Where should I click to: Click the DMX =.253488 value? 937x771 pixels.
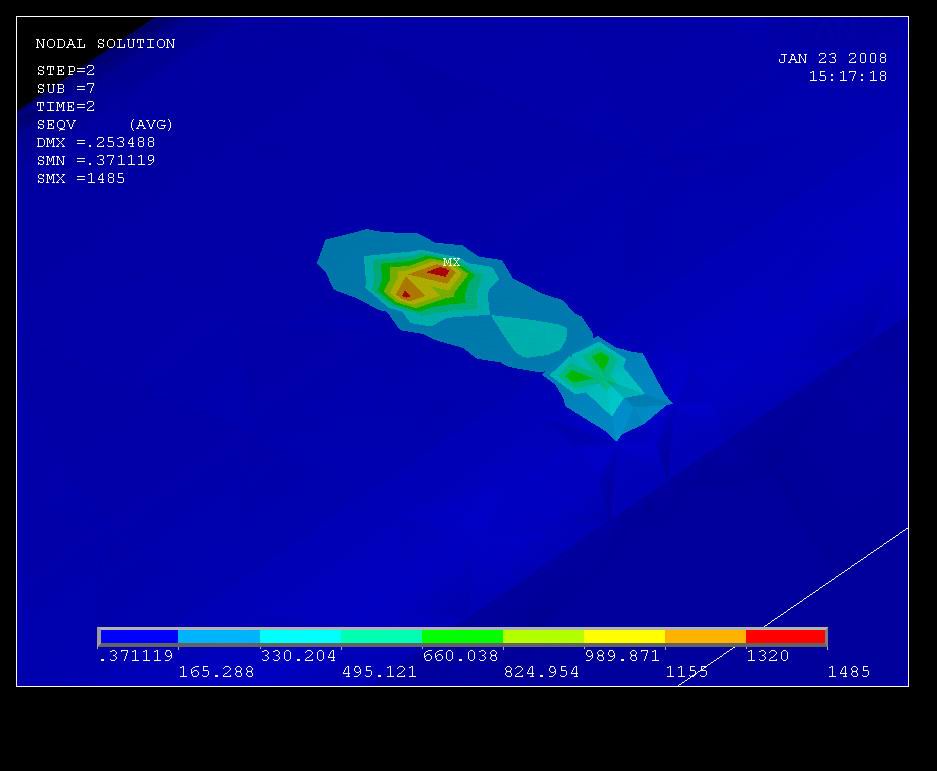pyautogui.click(x=96, y=142)
